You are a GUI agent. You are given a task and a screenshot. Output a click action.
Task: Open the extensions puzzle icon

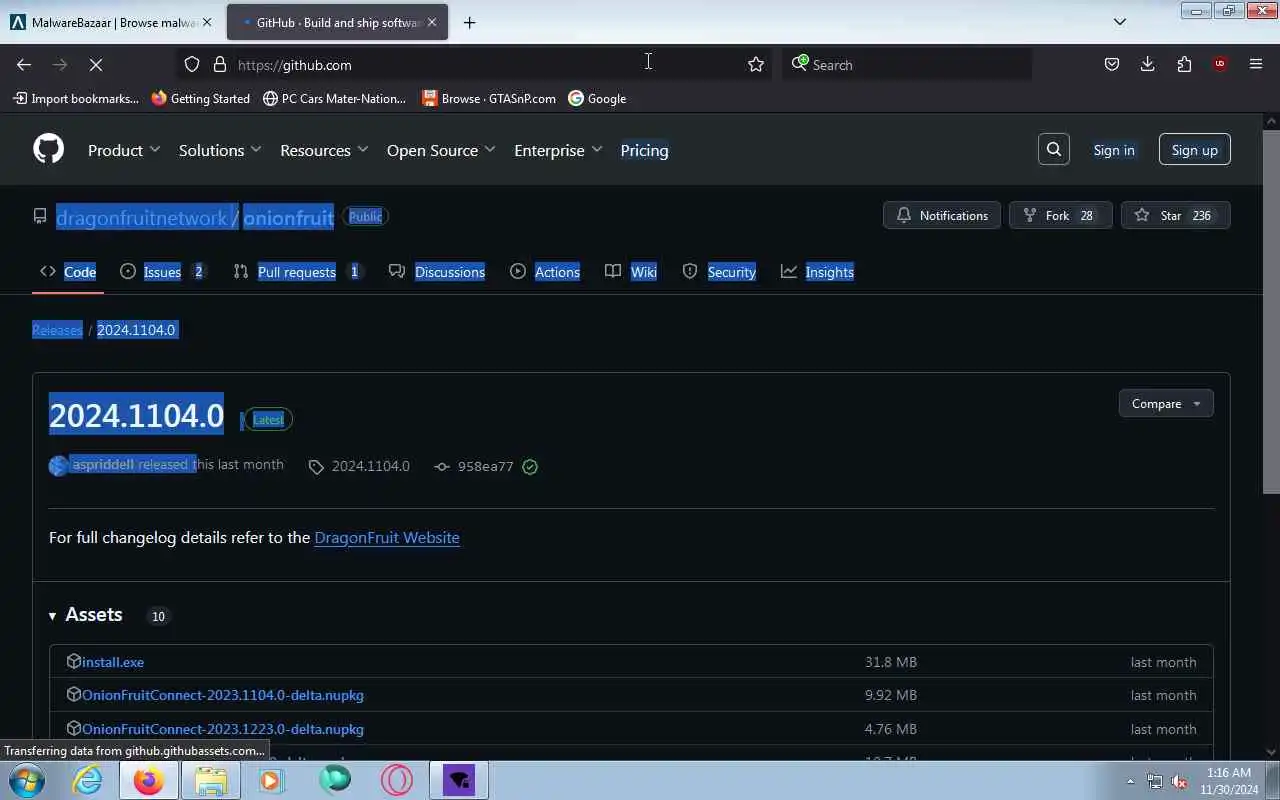pyautogui.click(x=1184, y=64)
